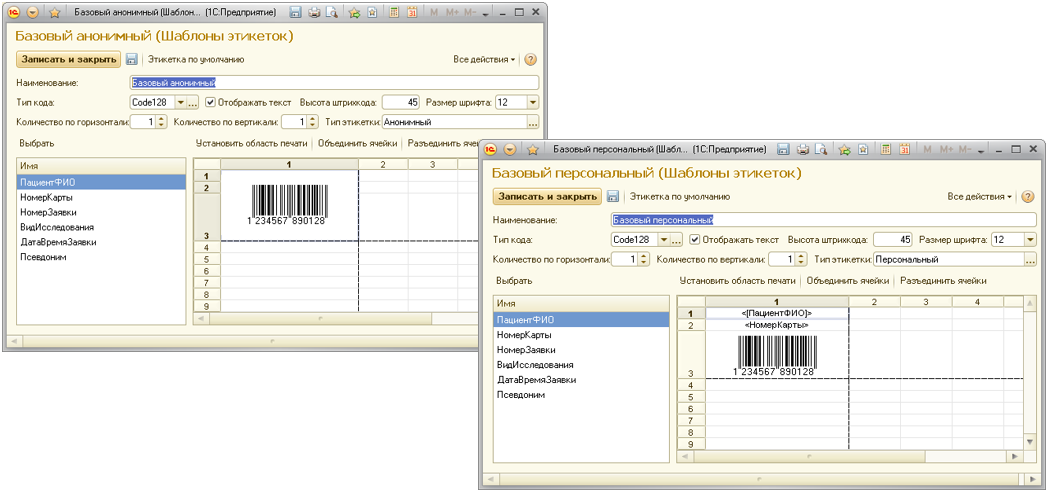Toggle Отображать текст checkbox in Базовый персональный
The height and width of the screenshot is (495, 1049).
(694, 239)
